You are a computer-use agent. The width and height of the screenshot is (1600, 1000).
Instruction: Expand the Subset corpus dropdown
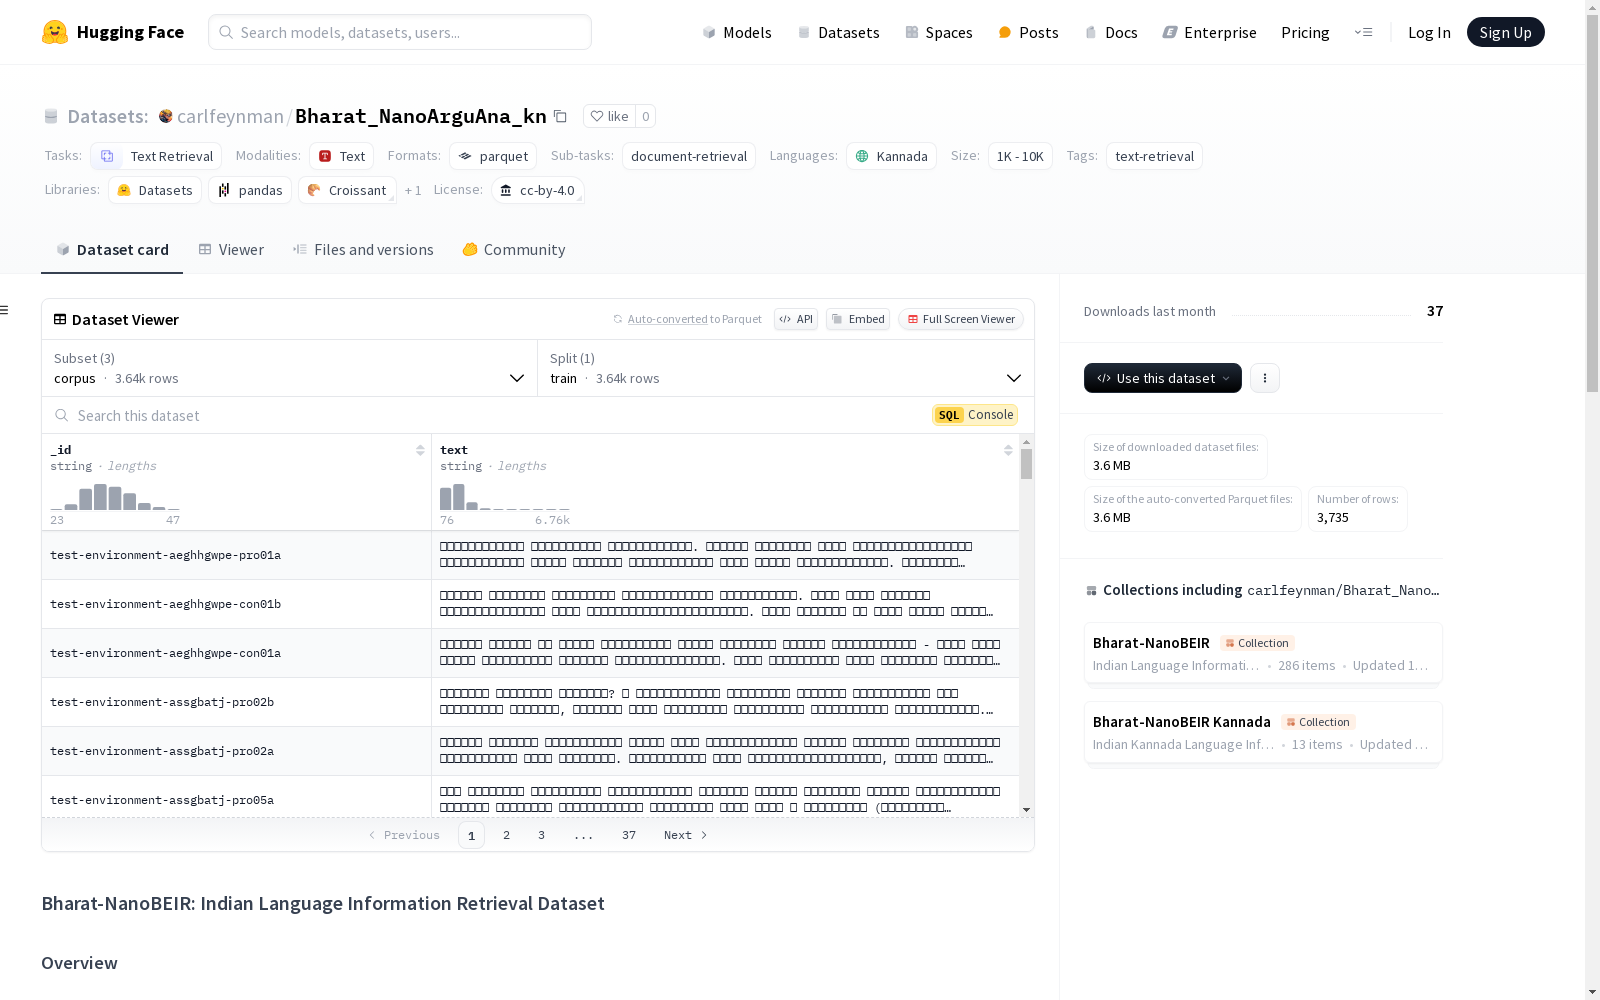point(289,368)
